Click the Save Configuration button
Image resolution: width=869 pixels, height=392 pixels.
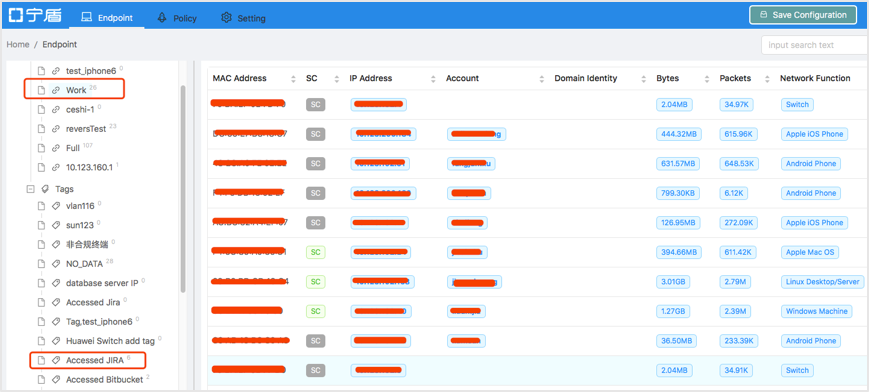coord(802,15)
